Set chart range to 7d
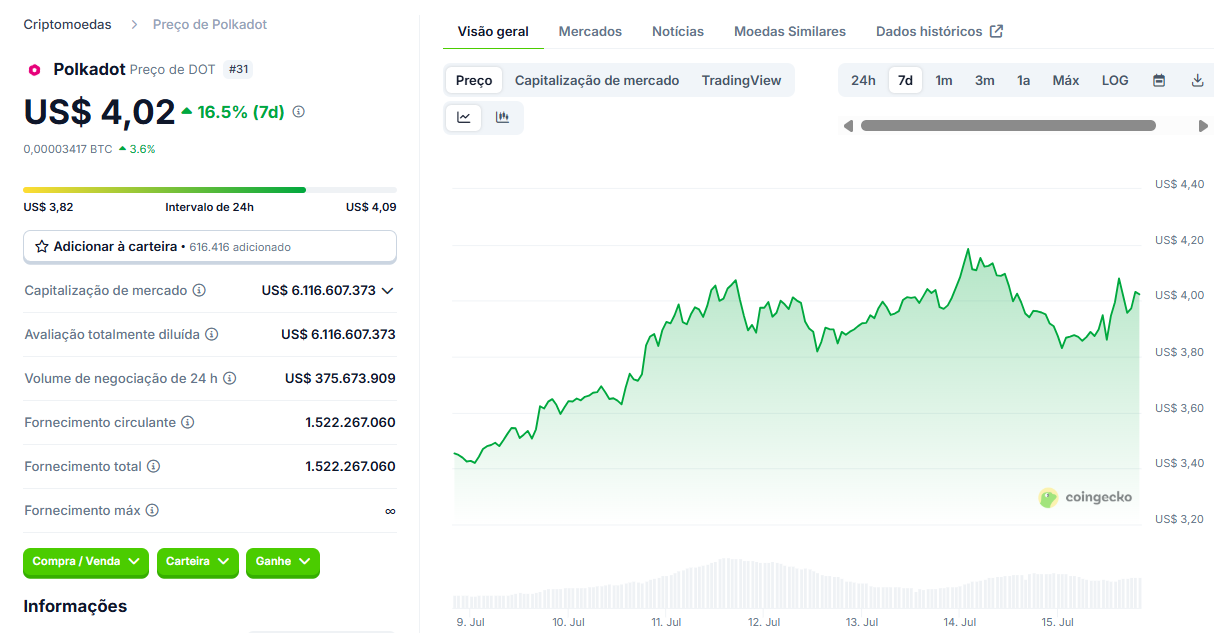The image size is (1215, 633). [905, 80]
